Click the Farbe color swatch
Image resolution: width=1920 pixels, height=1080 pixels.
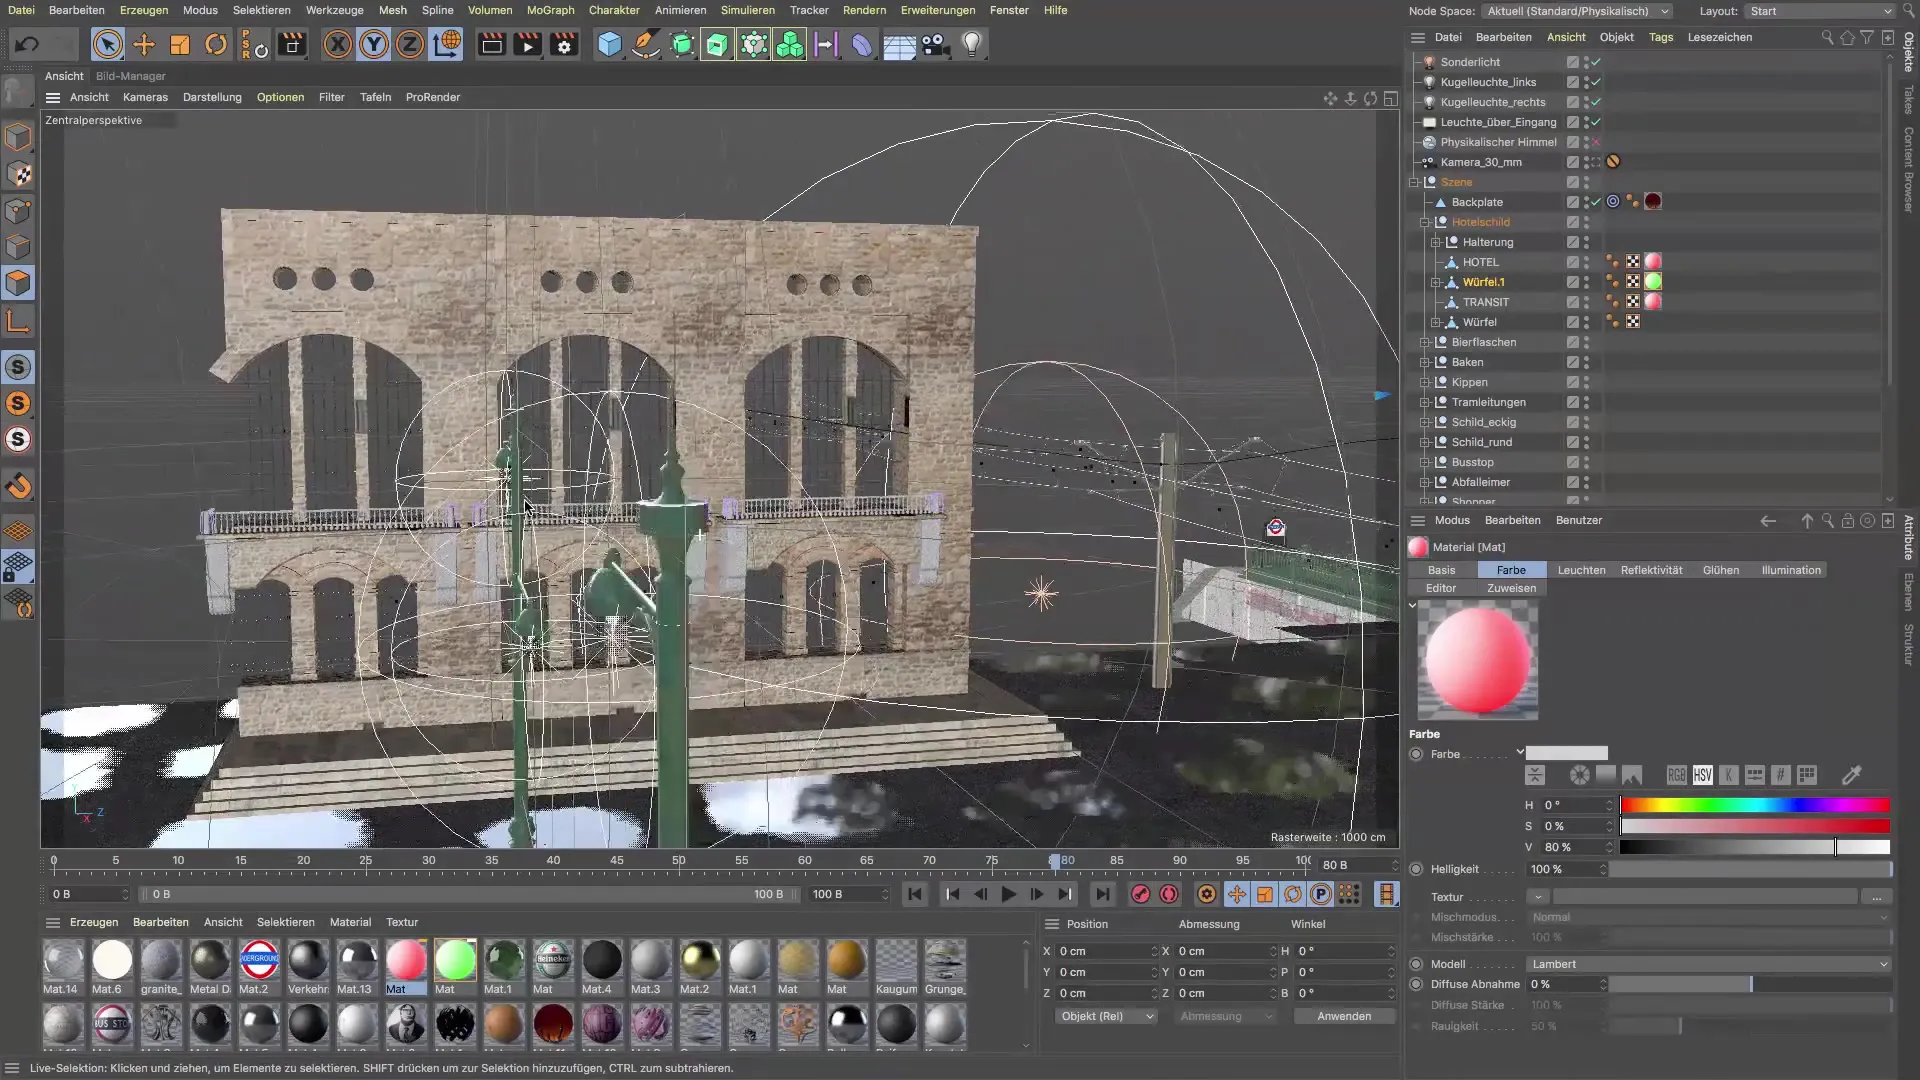[1567, 754]
